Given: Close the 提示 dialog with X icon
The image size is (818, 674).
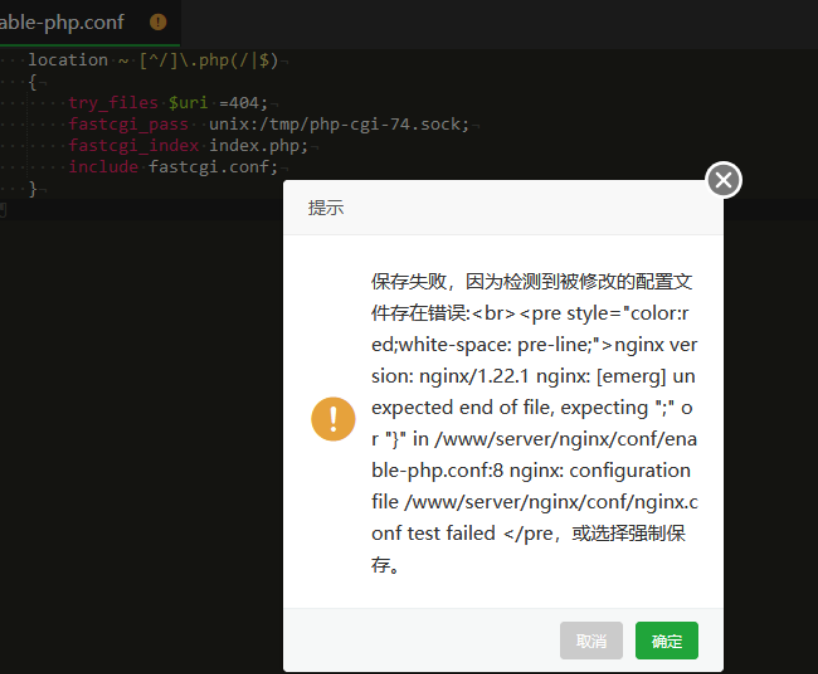Looking at the screenshot, I should 723,180.
